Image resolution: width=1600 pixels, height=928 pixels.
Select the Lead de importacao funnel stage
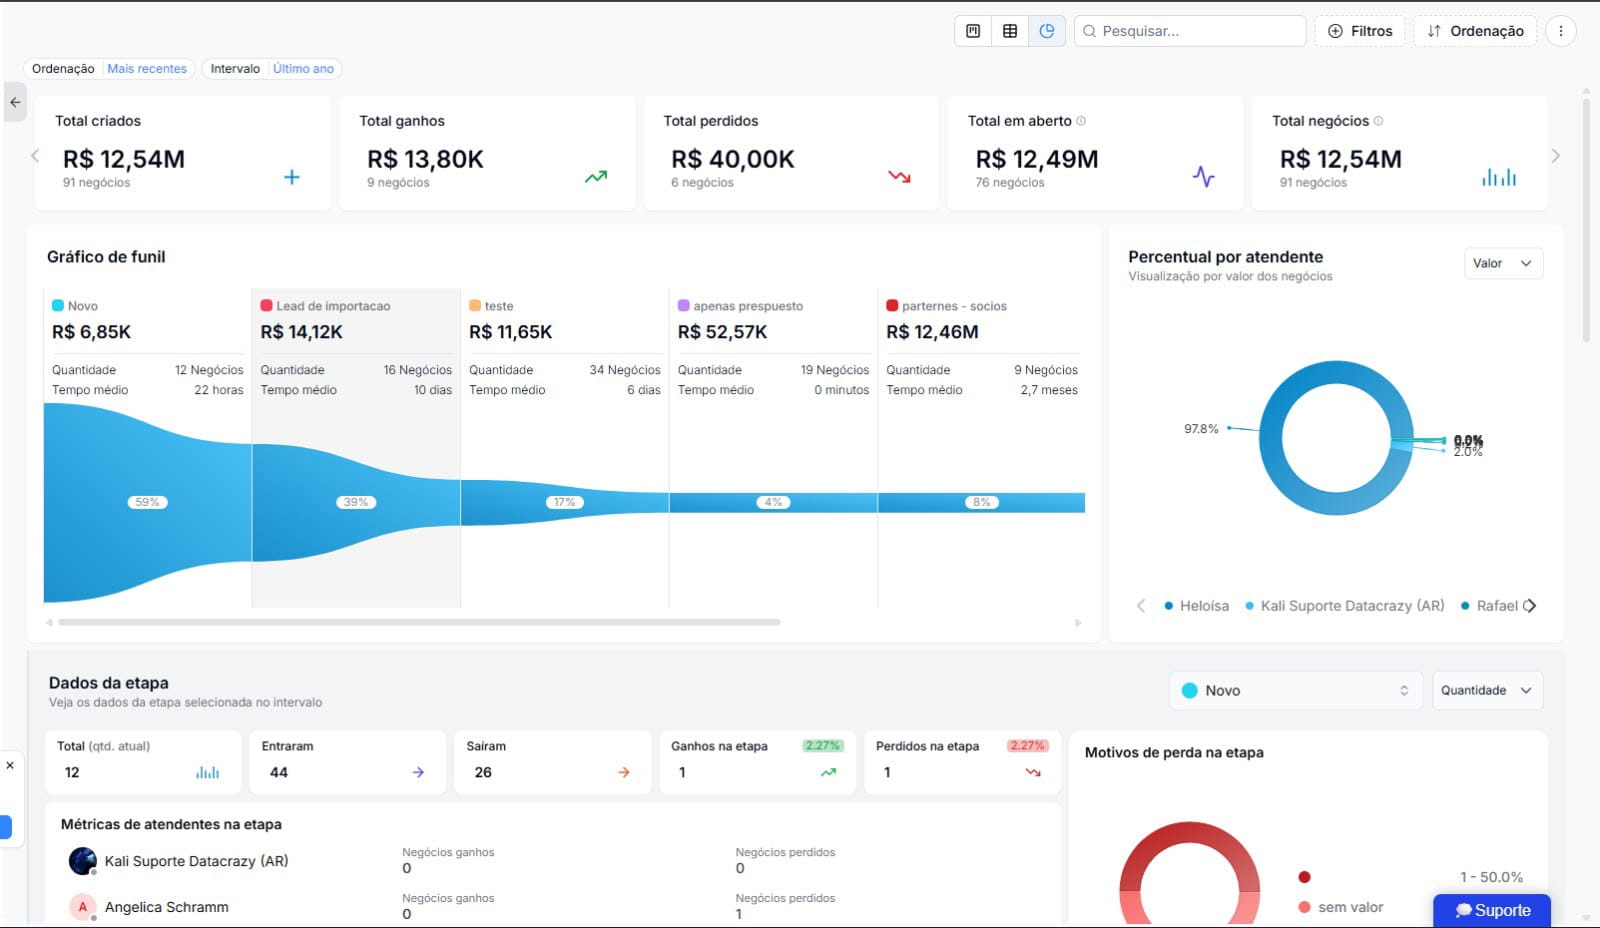(x=356, y=447)
